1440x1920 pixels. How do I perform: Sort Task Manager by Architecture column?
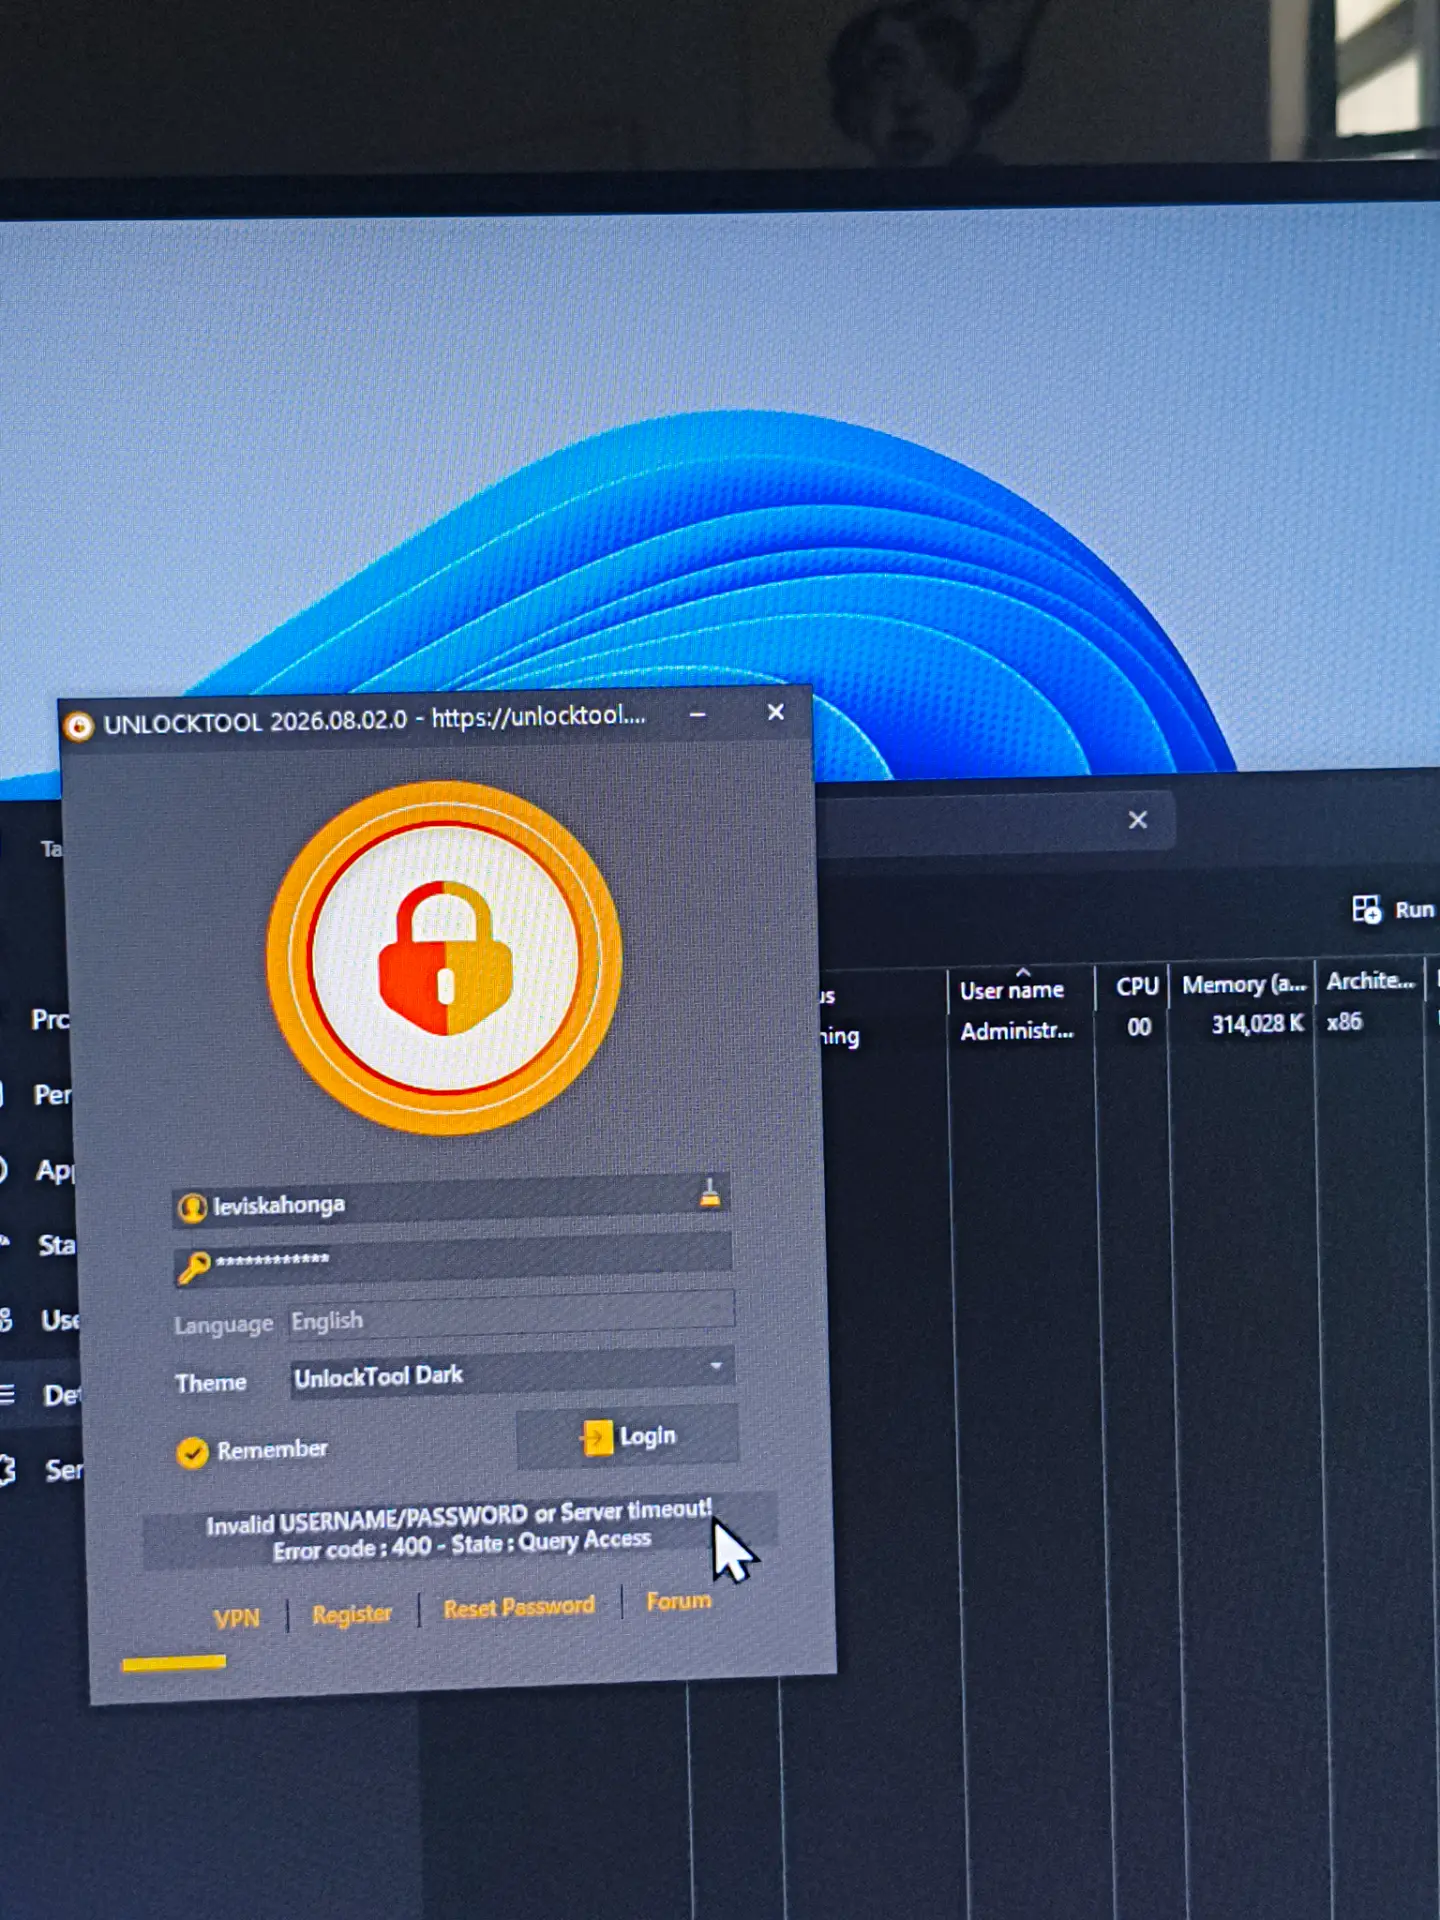coord(1370,981)
